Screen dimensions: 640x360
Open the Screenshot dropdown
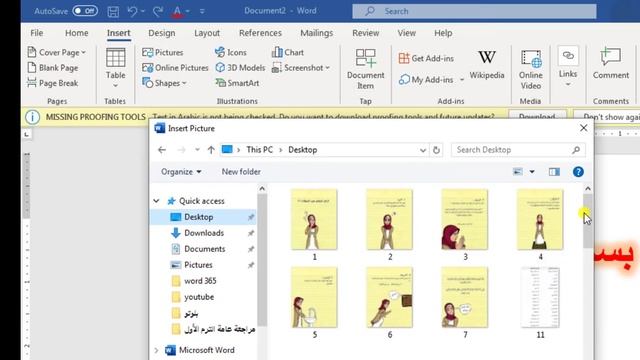tap(301, 68)
